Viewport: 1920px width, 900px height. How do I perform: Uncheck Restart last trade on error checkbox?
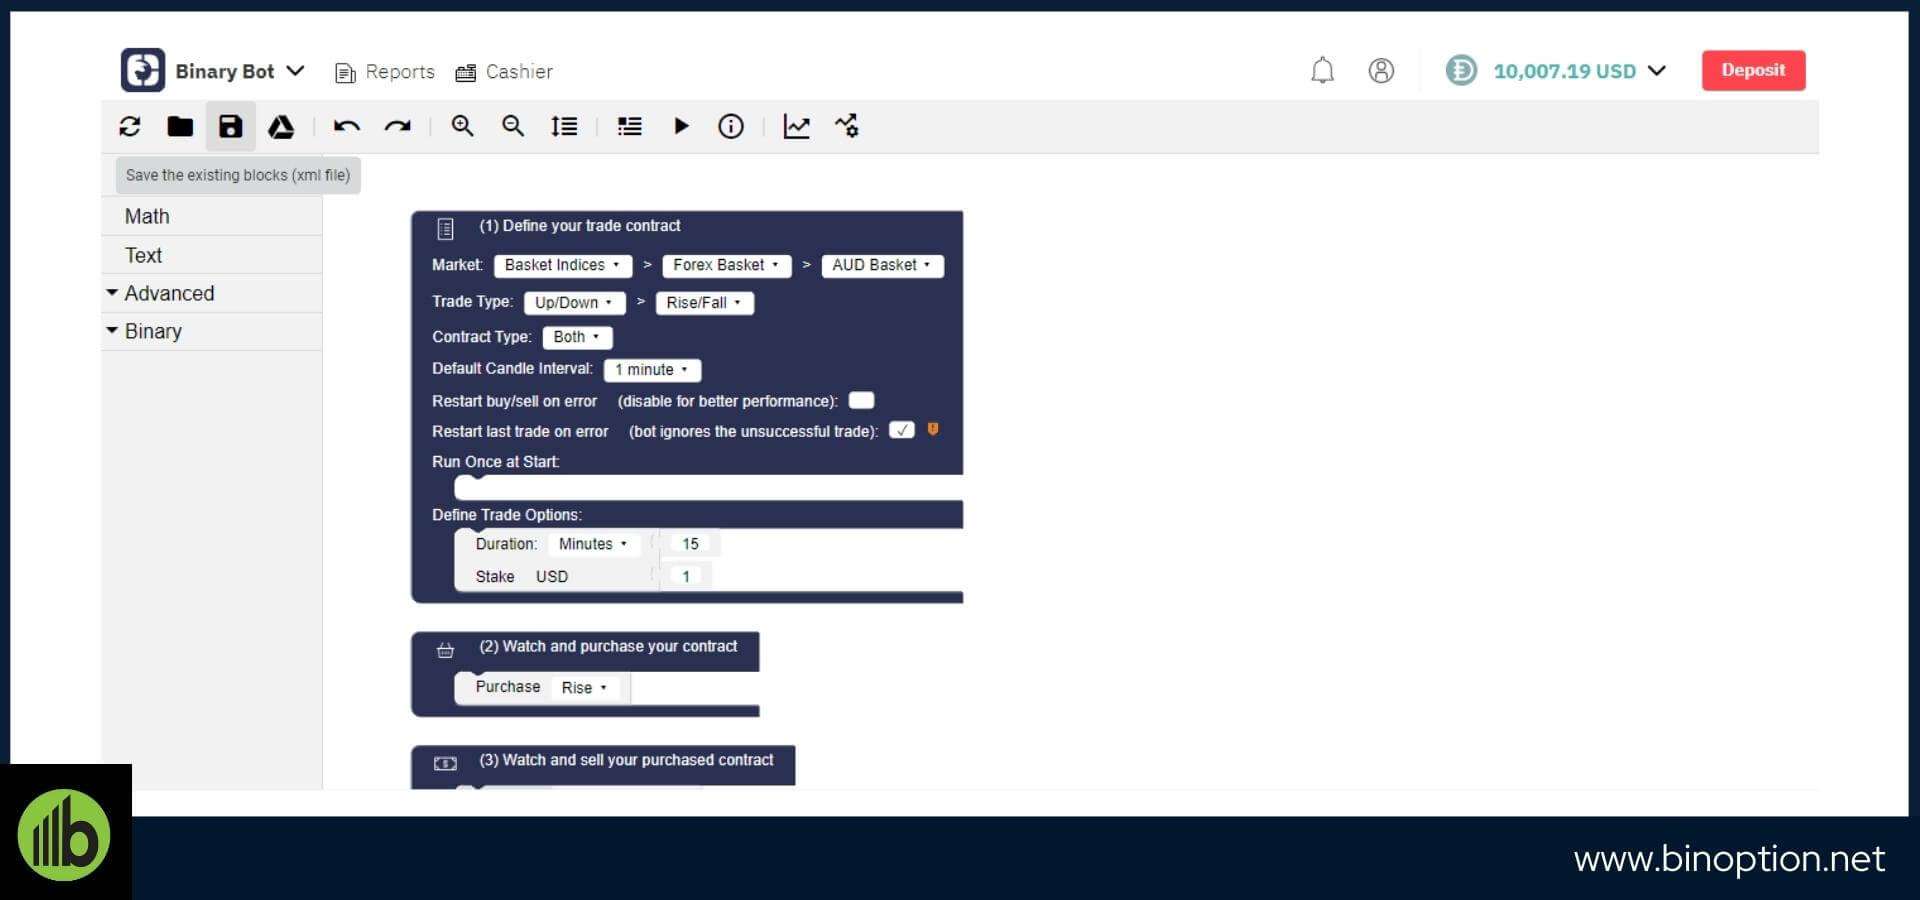[901, 431]
